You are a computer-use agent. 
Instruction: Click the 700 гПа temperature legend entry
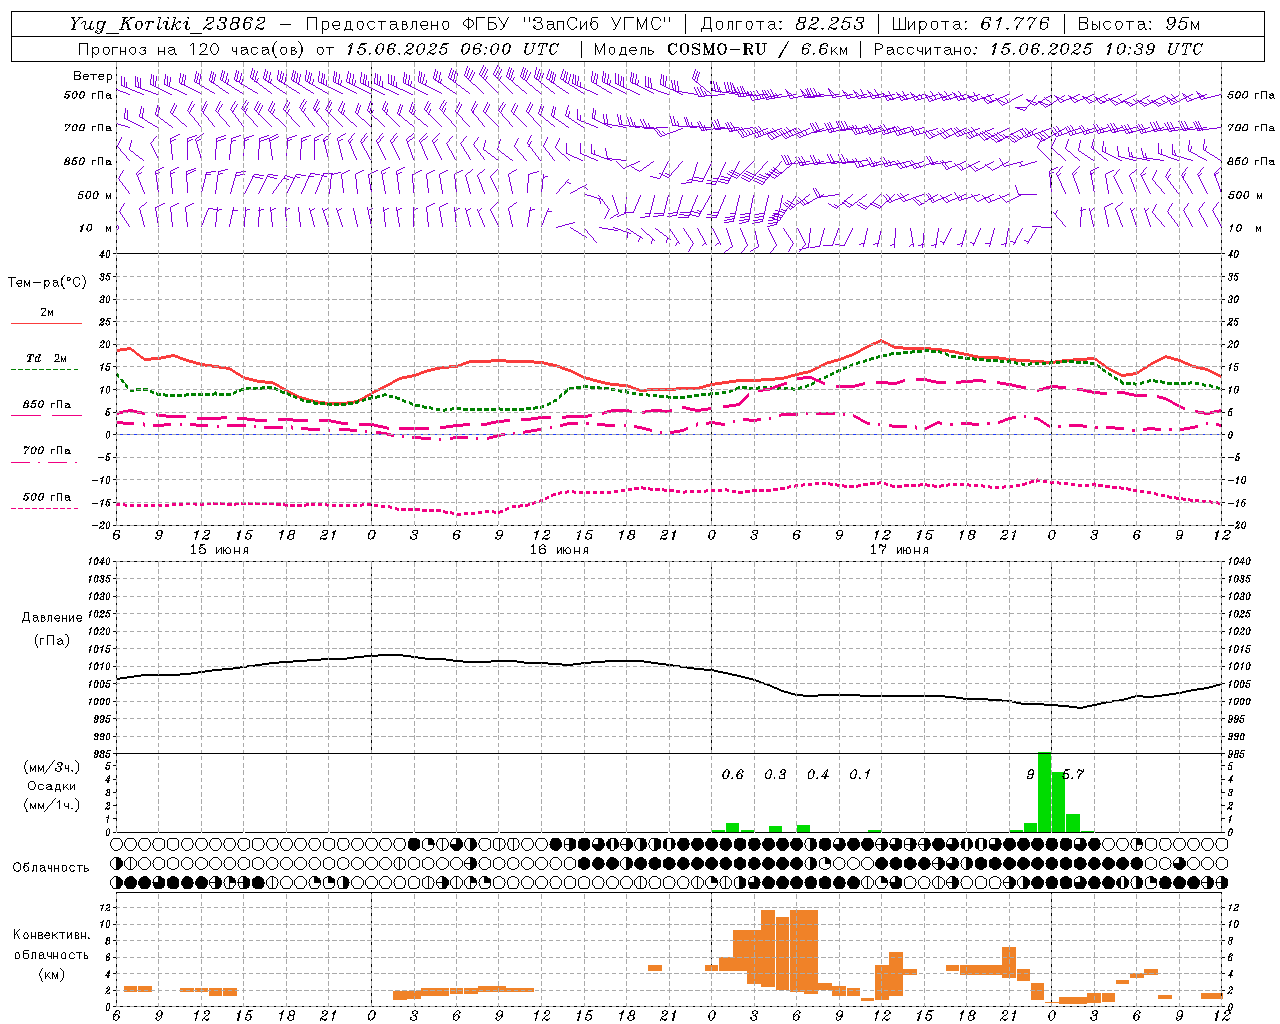pos(47,450)
